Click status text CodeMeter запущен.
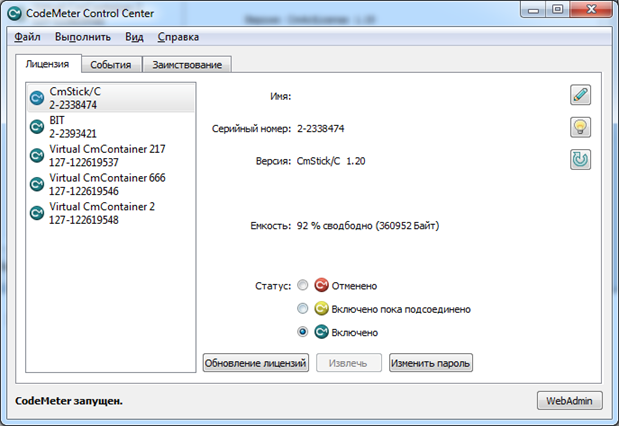Screen dimensions: 619x426 pyautogui.click(x=69, y=401)
